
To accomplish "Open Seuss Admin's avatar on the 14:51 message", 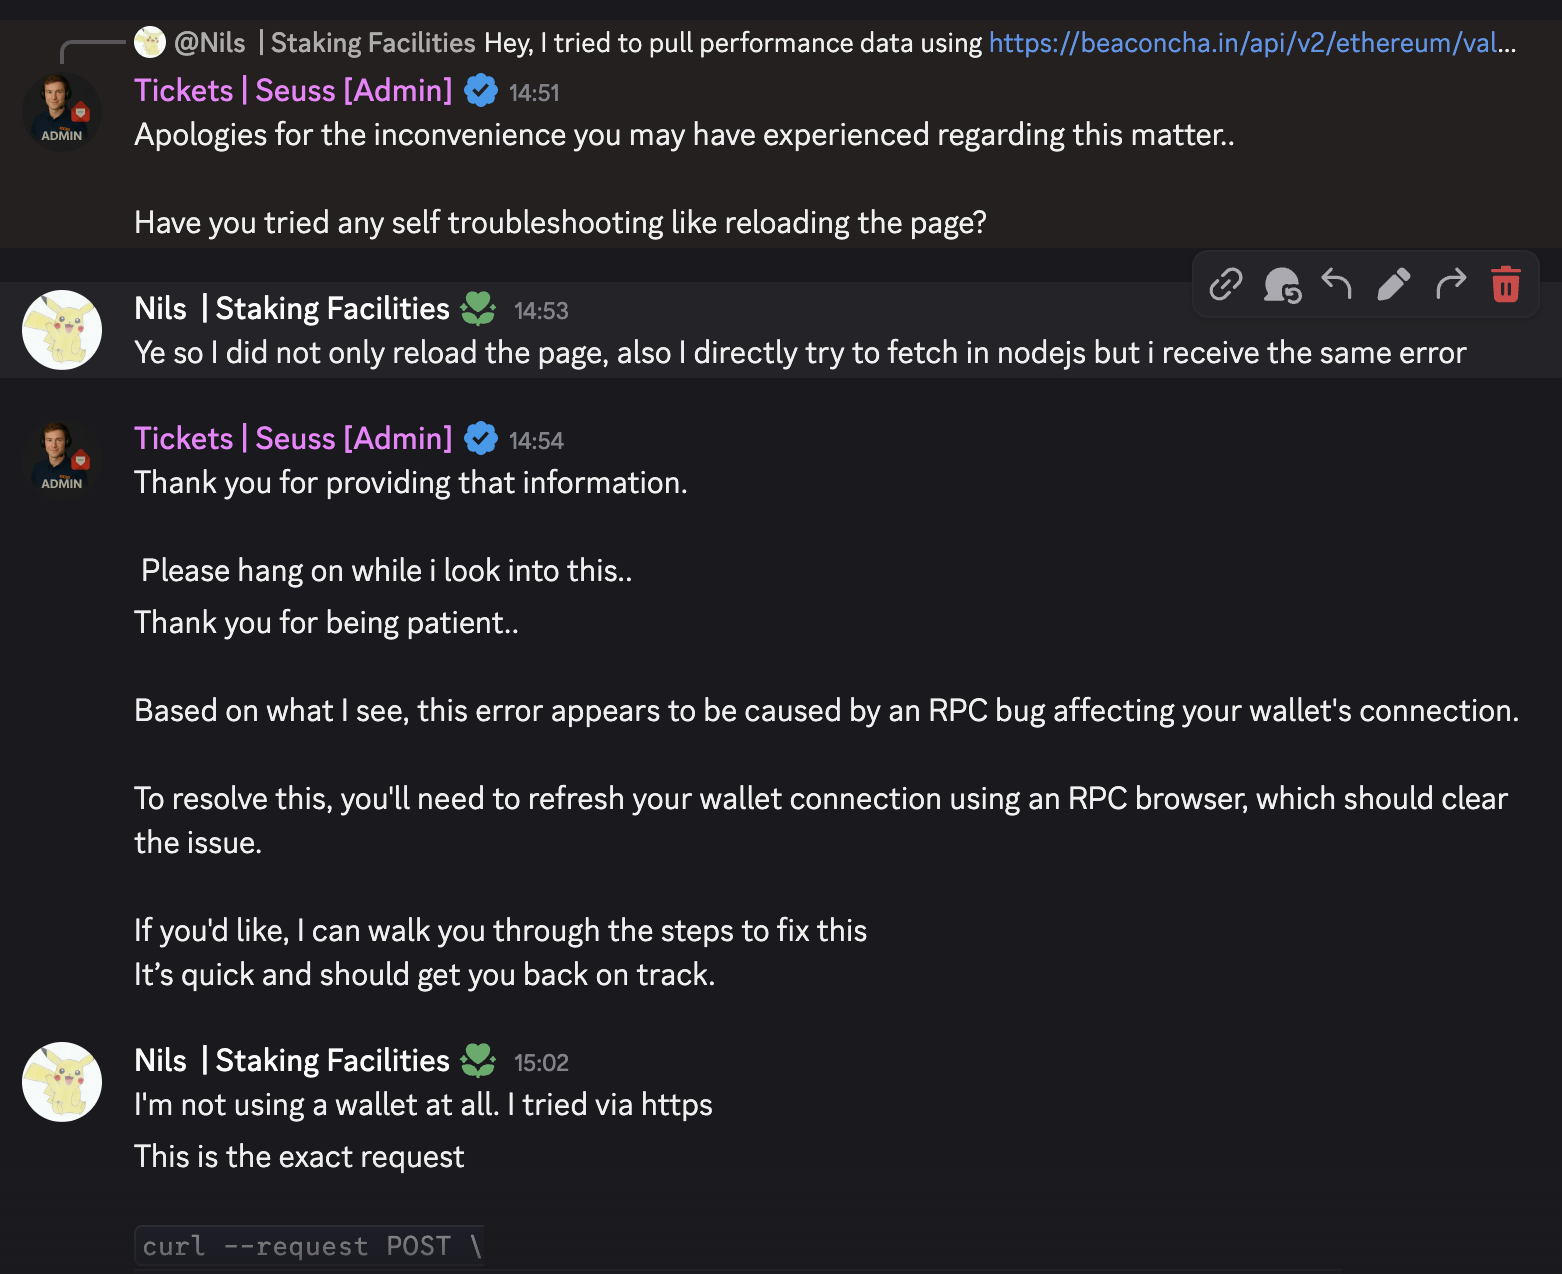I will (x=62, y=111).
